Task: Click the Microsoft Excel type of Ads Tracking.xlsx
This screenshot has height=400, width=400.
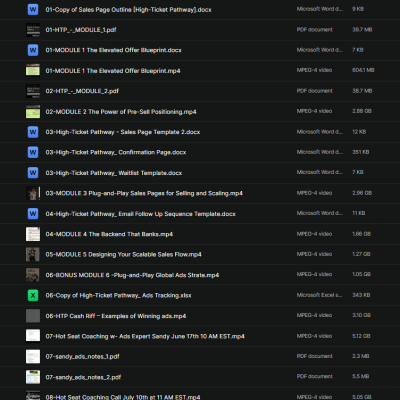Action: click(319, 295)
